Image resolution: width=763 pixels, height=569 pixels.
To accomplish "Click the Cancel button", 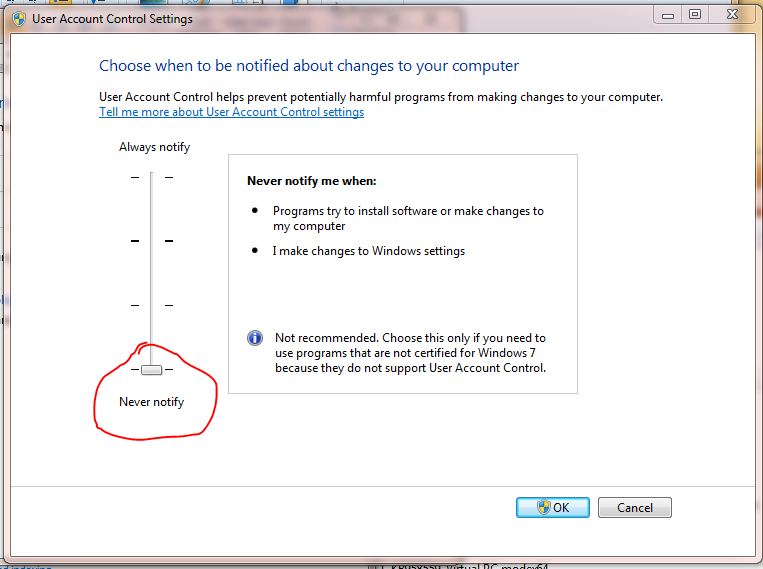I will (635, 507).
